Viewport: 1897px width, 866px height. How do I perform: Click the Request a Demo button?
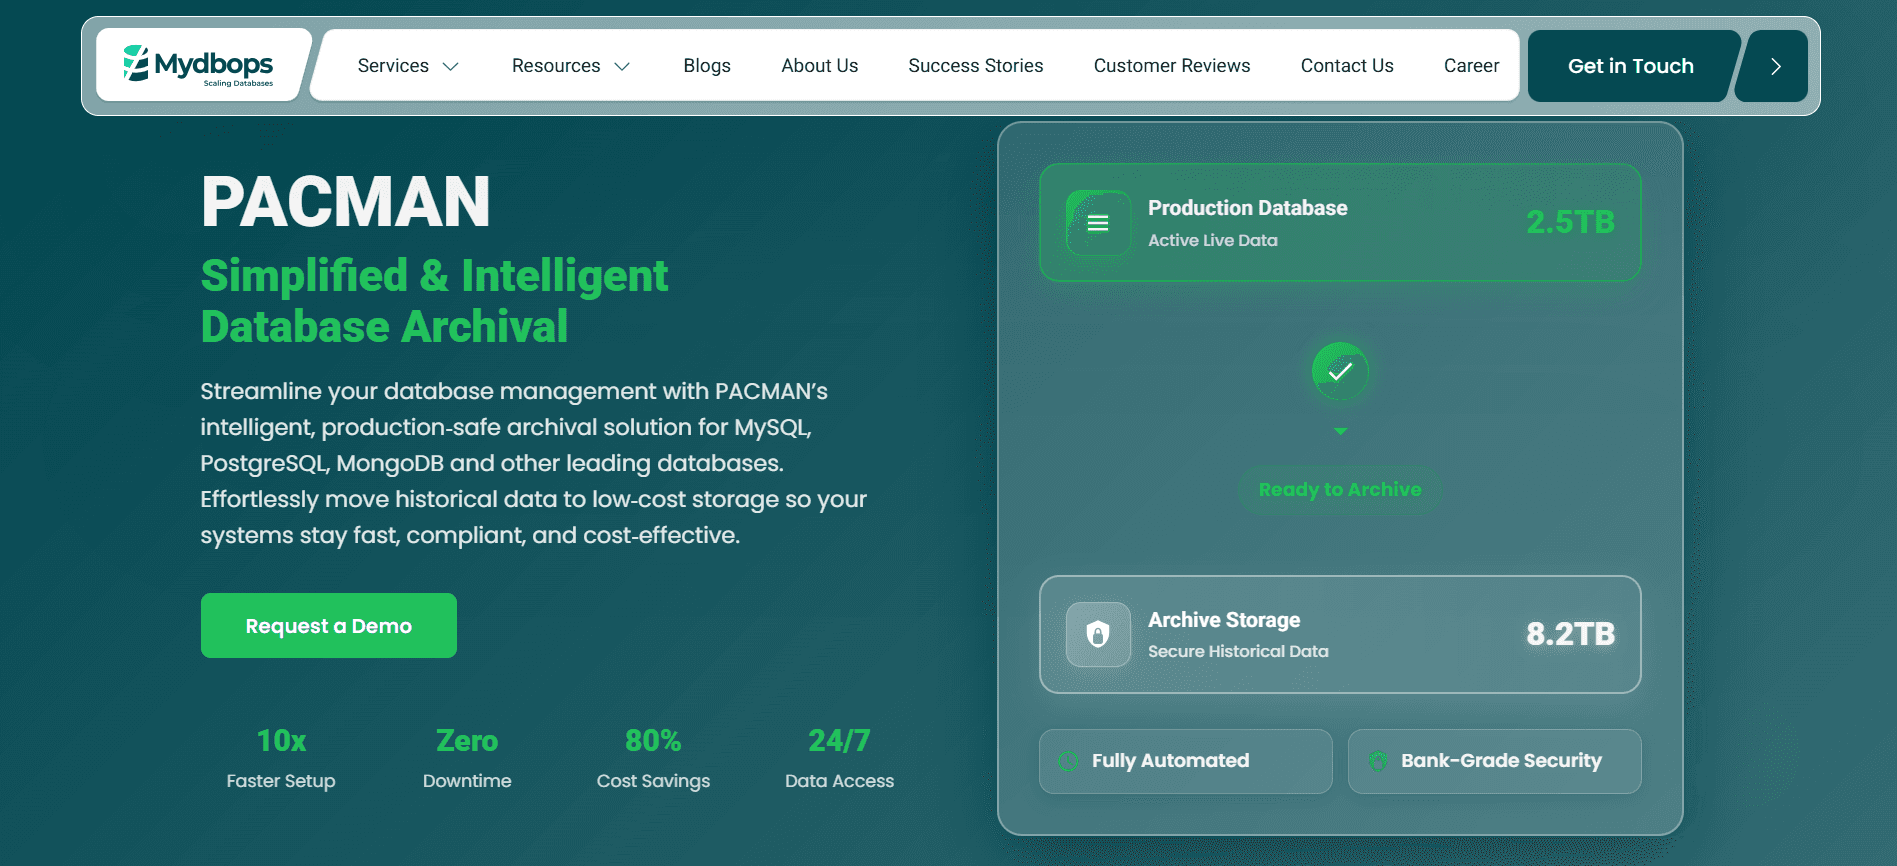tap(329, 626)
